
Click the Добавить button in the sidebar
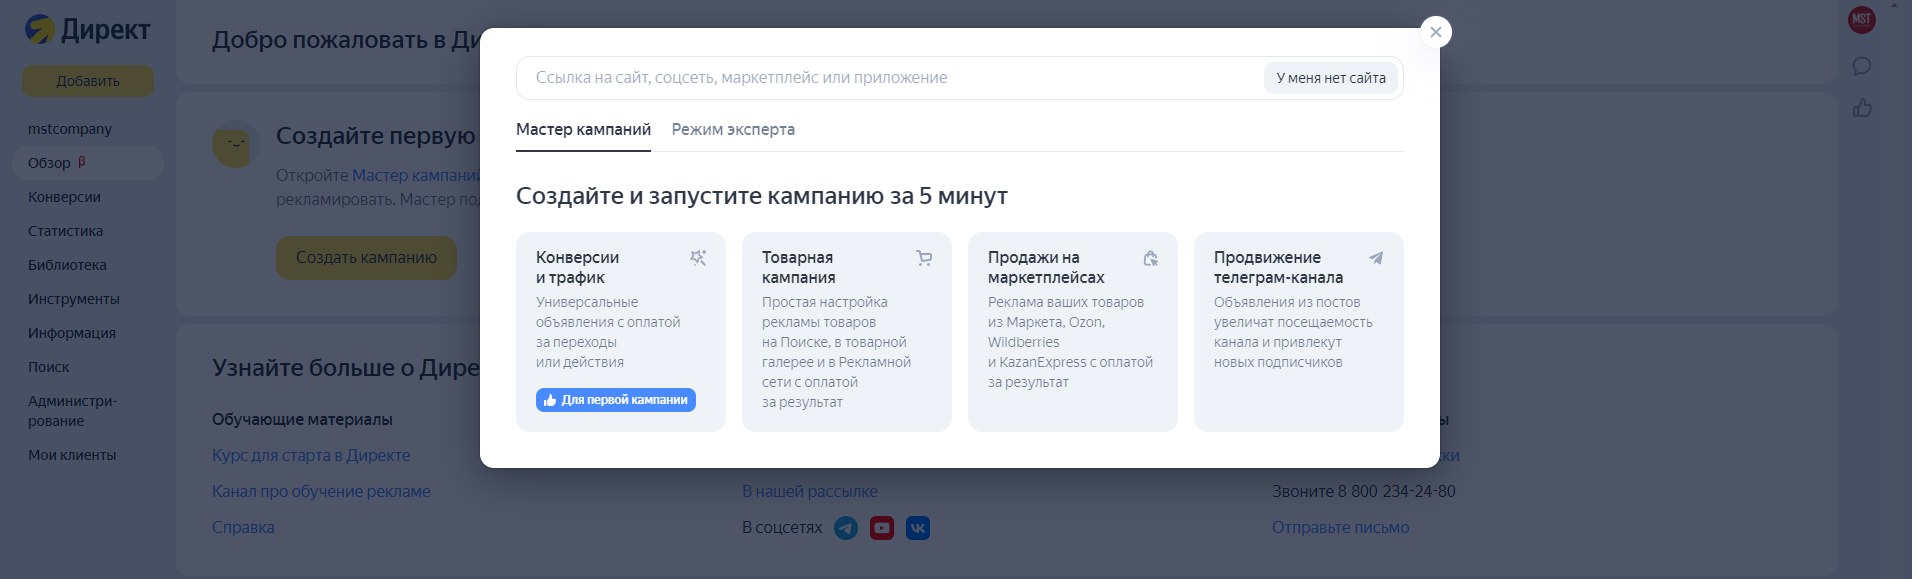[x=88, y=81]
